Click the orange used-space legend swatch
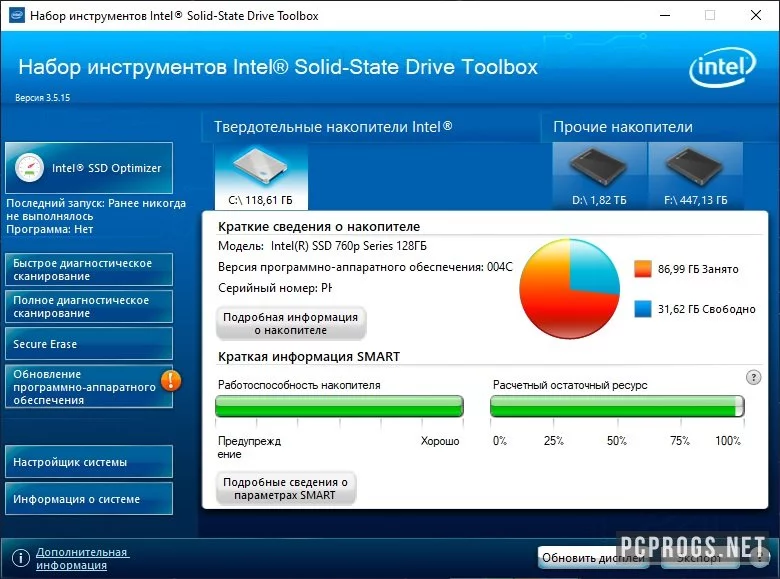780x579 pixels. [x=643, y=269]
